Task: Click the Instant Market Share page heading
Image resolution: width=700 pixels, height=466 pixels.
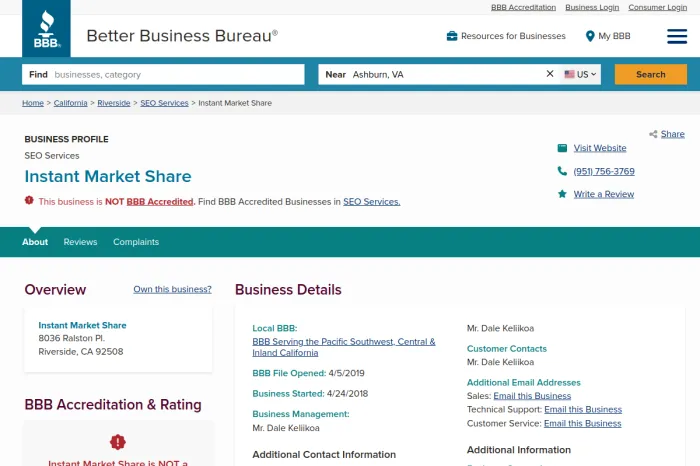Action: (x=108, y=176)
